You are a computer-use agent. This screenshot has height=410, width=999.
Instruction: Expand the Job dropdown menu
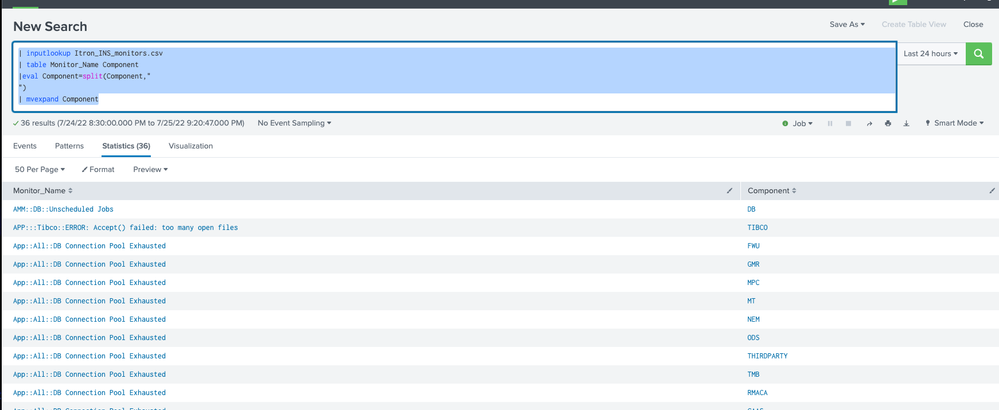(x=799, y=123)
